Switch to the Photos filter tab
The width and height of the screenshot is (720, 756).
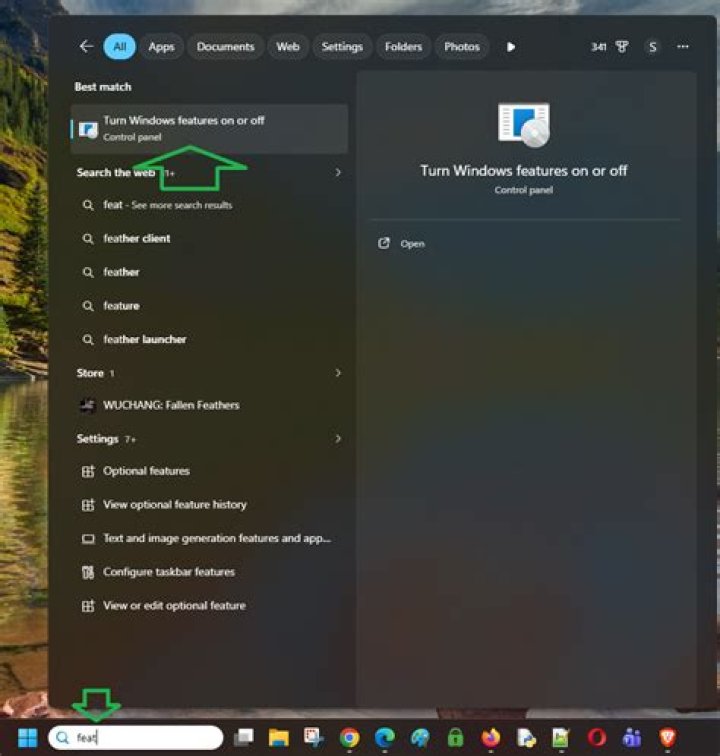[x=462, y=47]
